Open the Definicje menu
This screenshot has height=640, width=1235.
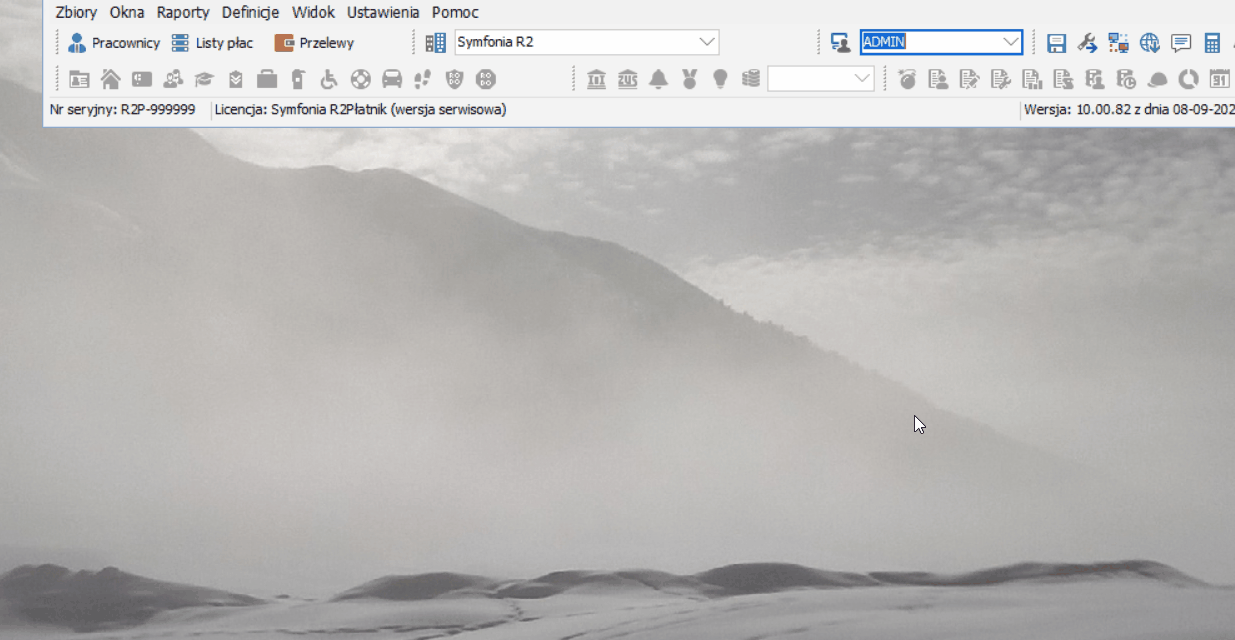click(x=250, y=13)
